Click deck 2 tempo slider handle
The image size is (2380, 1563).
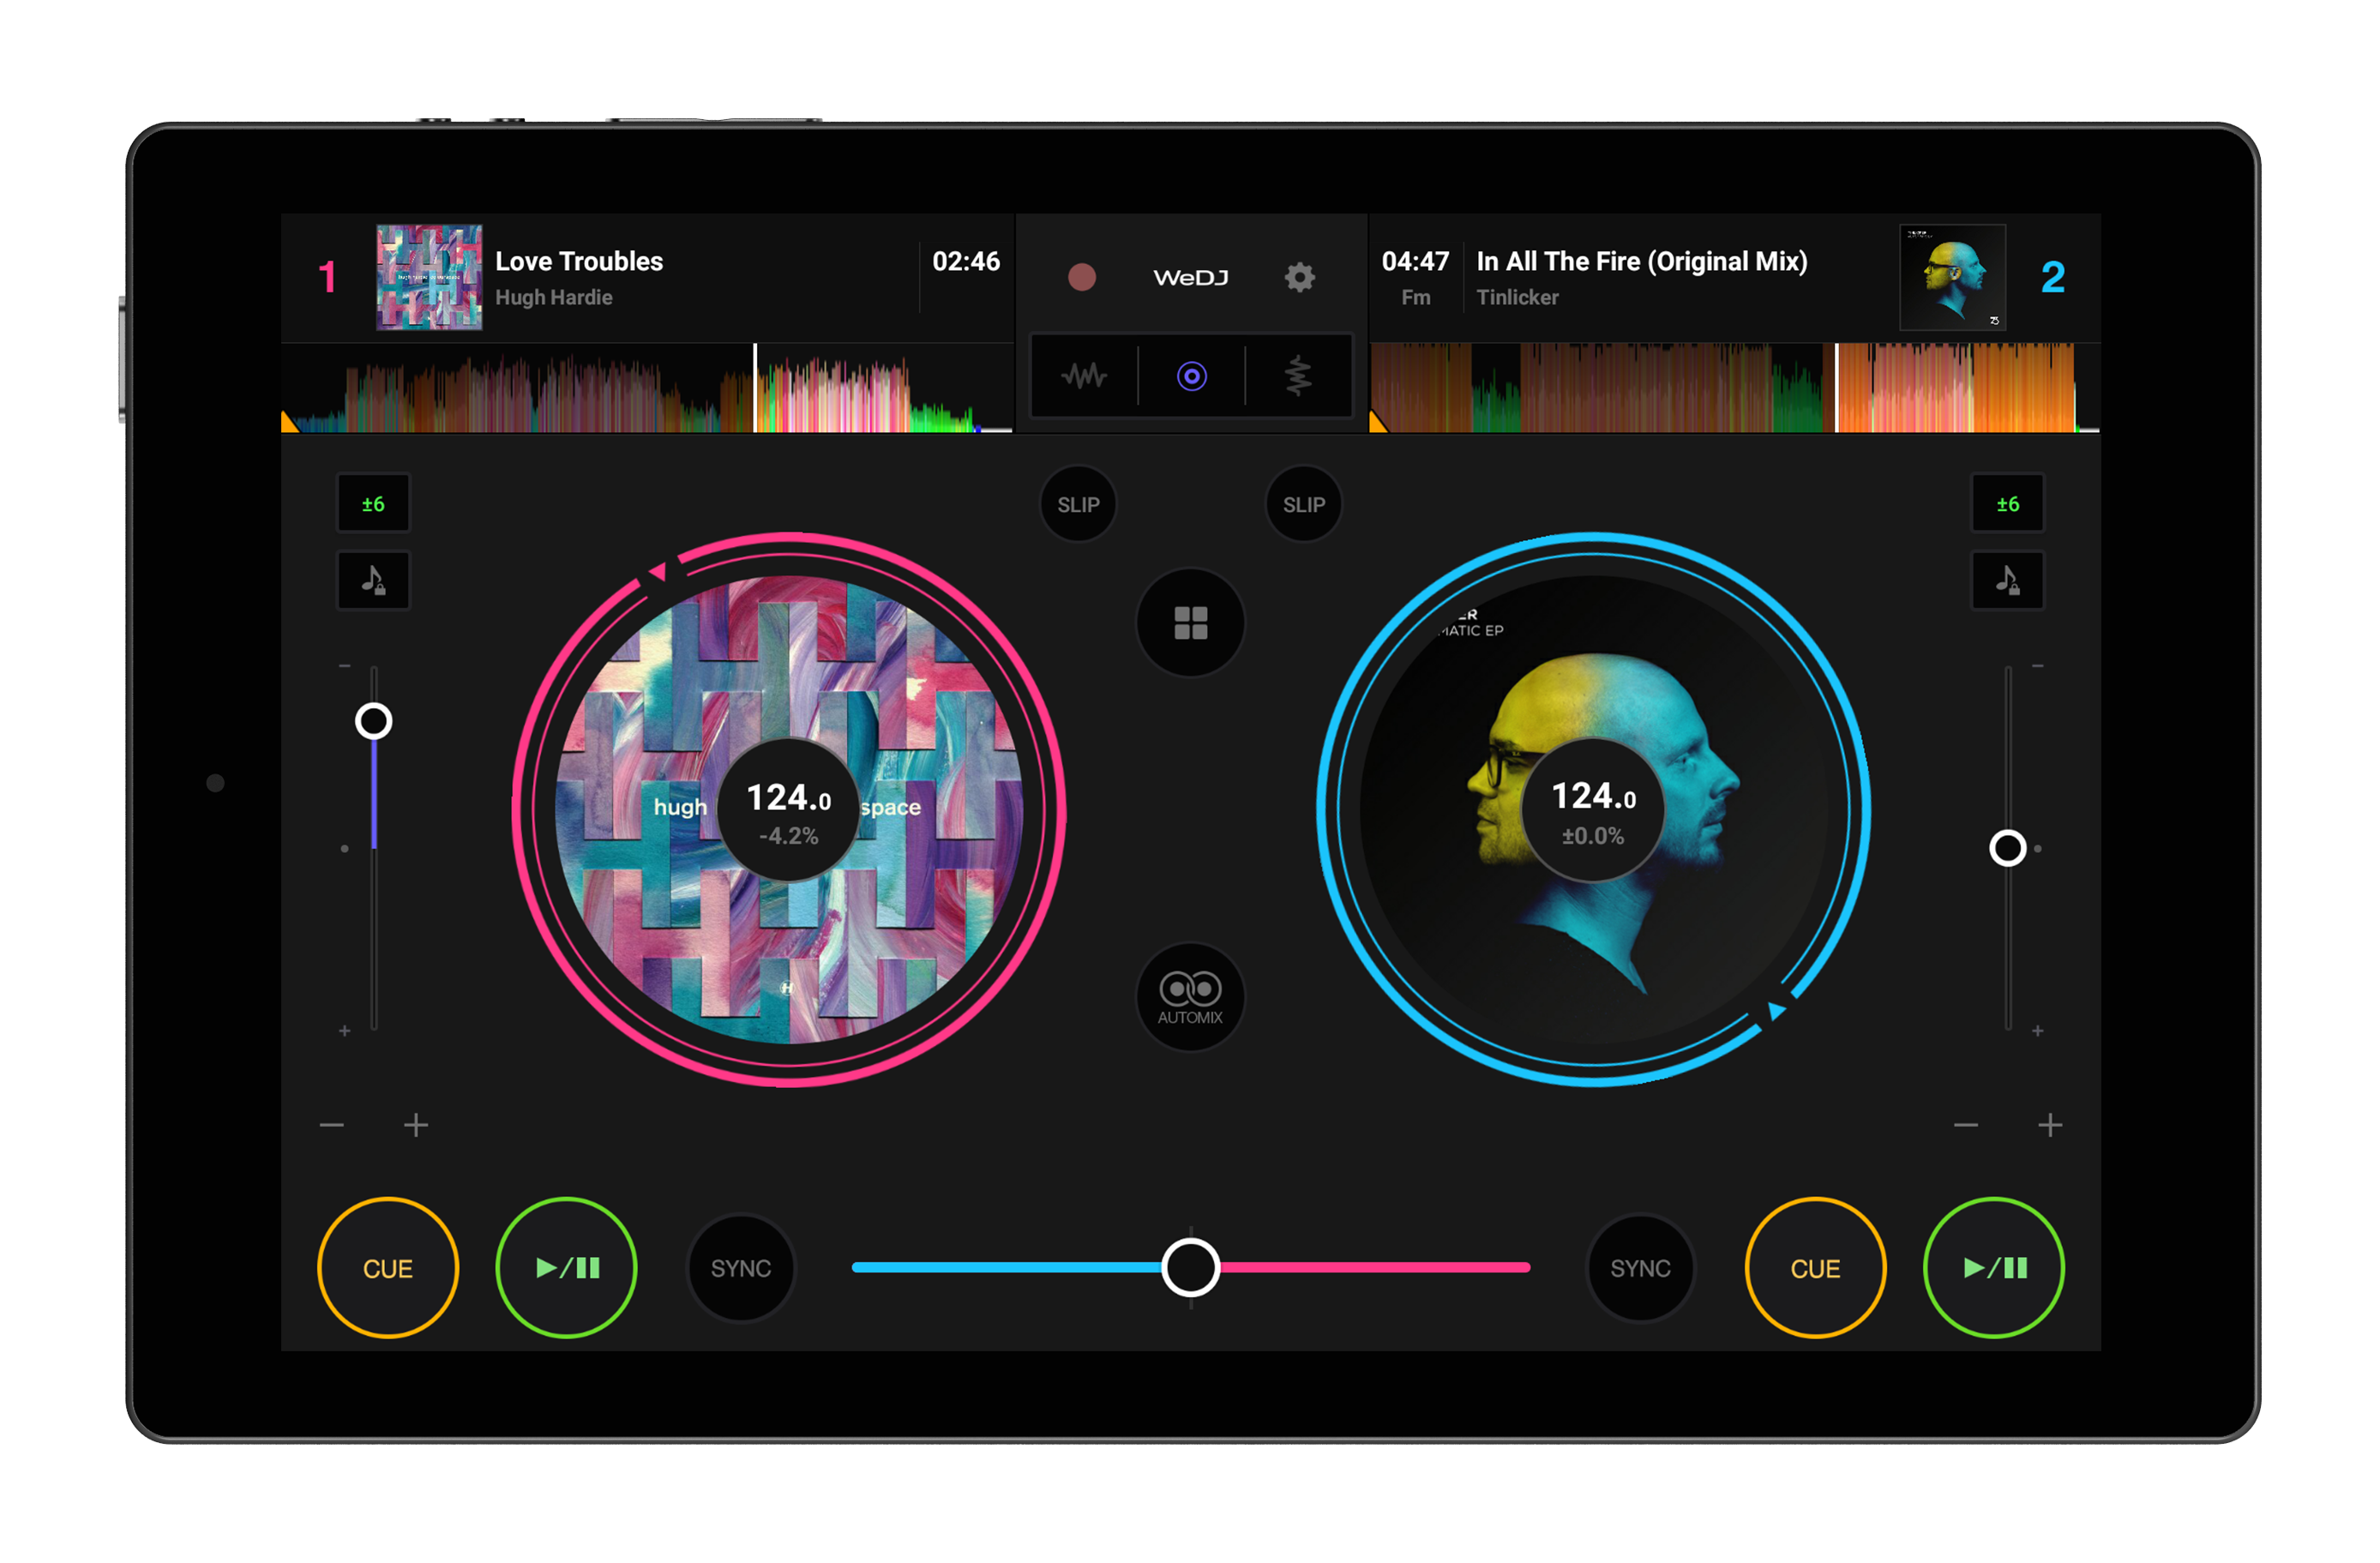tap(2007, 848)
